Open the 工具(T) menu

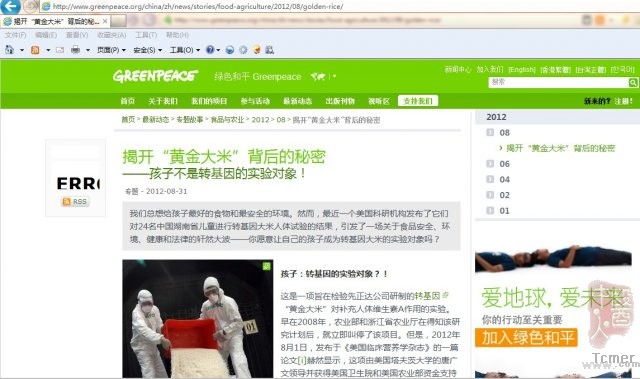coord(146,35)
